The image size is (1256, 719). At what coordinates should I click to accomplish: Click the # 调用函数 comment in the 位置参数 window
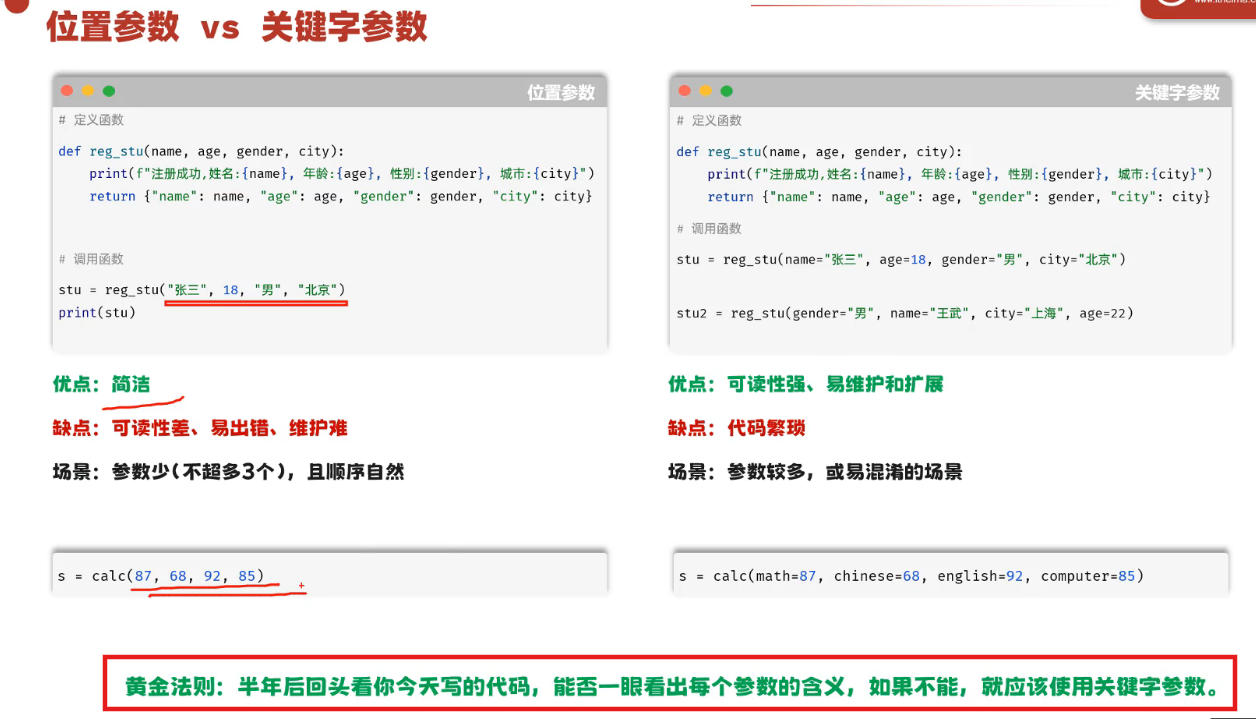91,259
